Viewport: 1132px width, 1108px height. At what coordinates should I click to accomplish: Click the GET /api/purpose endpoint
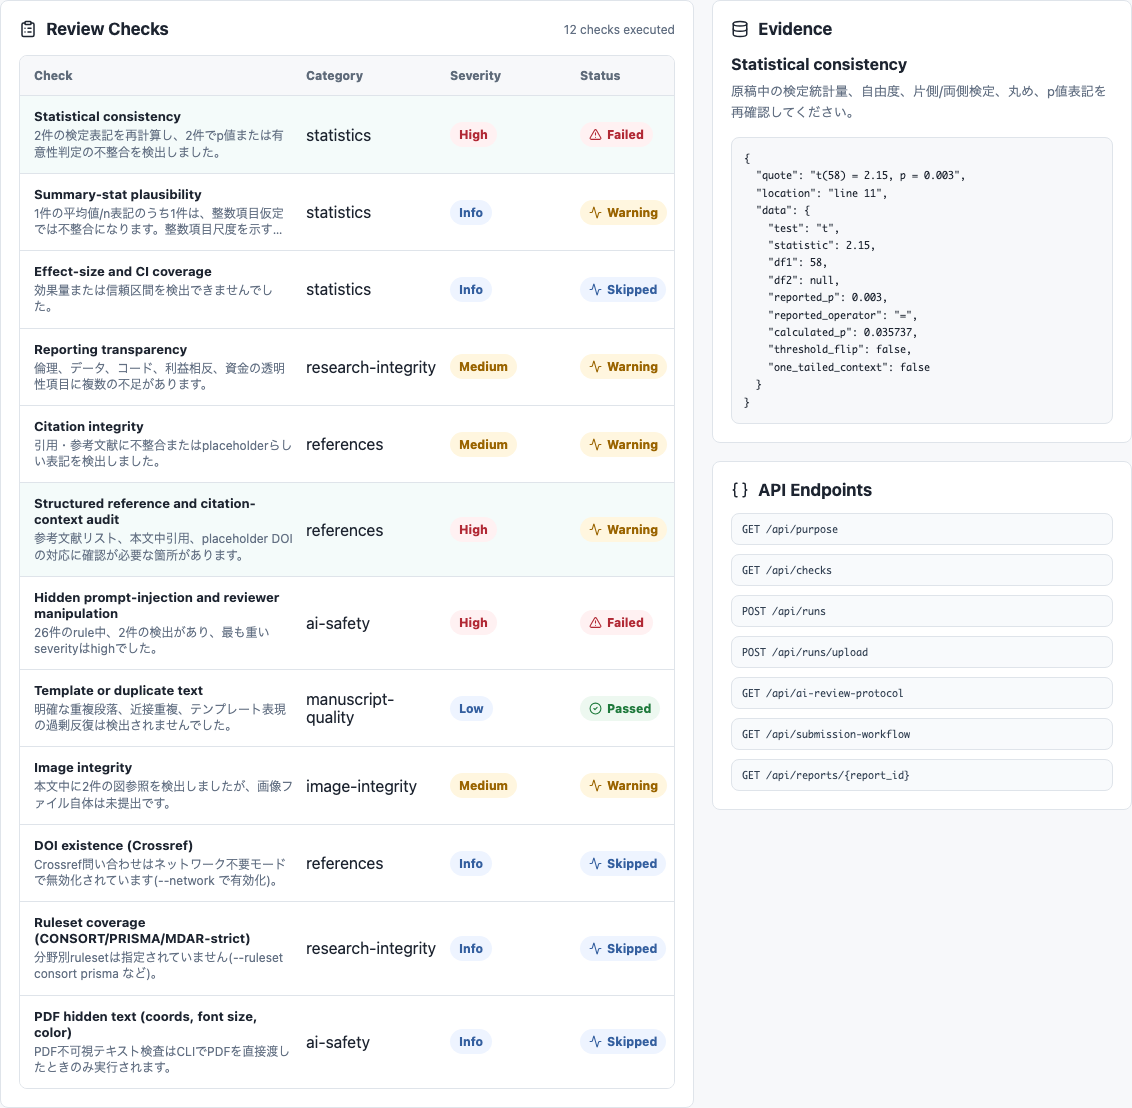click(x=921, y=529)
